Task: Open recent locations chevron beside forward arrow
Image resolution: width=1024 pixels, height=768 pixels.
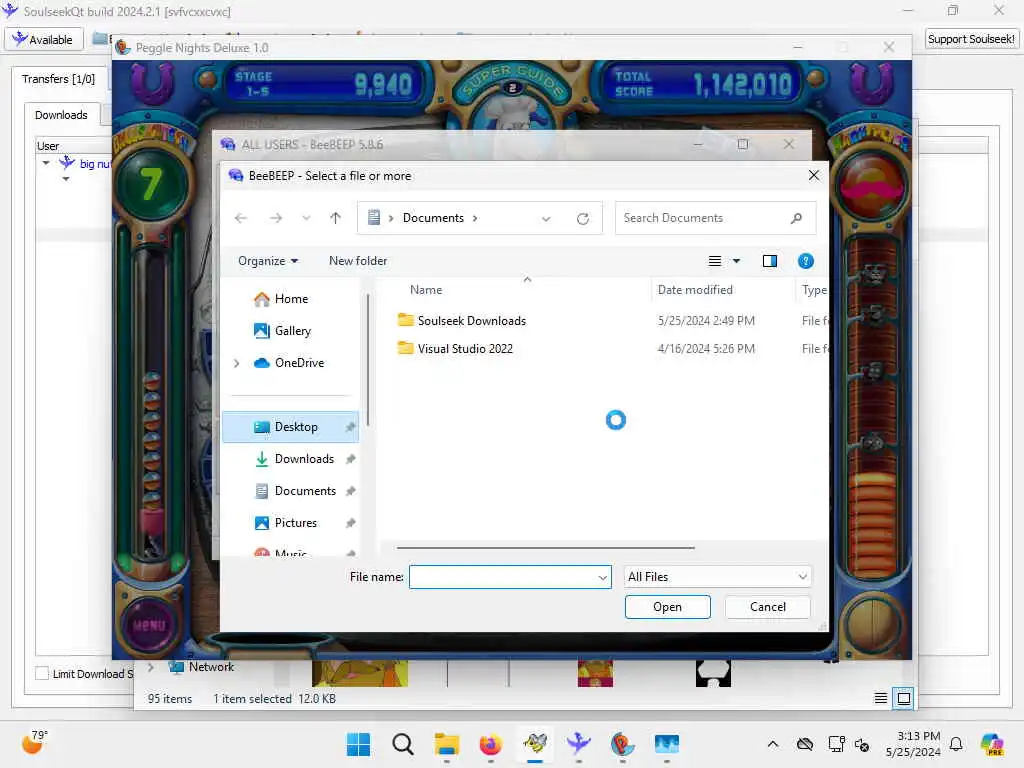Action: click(306, 218)
